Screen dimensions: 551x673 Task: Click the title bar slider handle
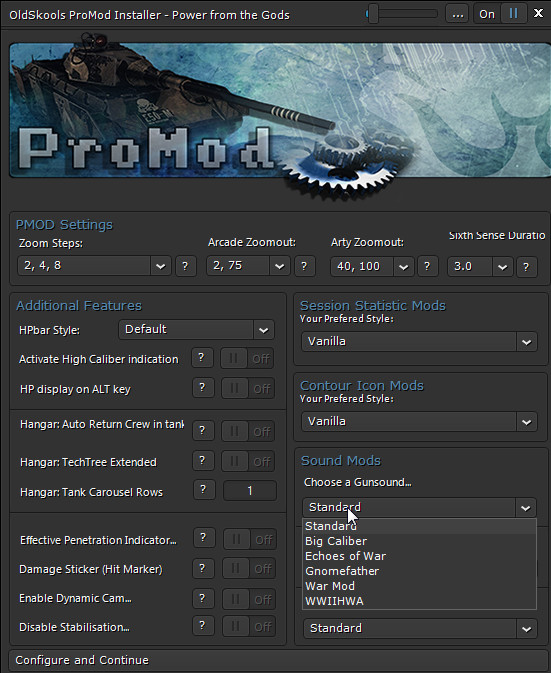373,14
